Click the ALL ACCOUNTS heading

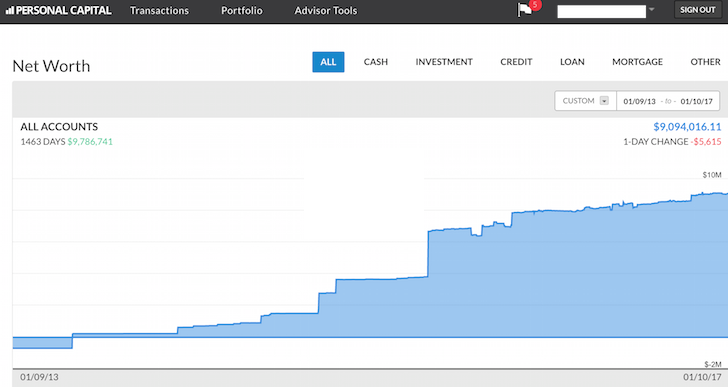(59, 127)
